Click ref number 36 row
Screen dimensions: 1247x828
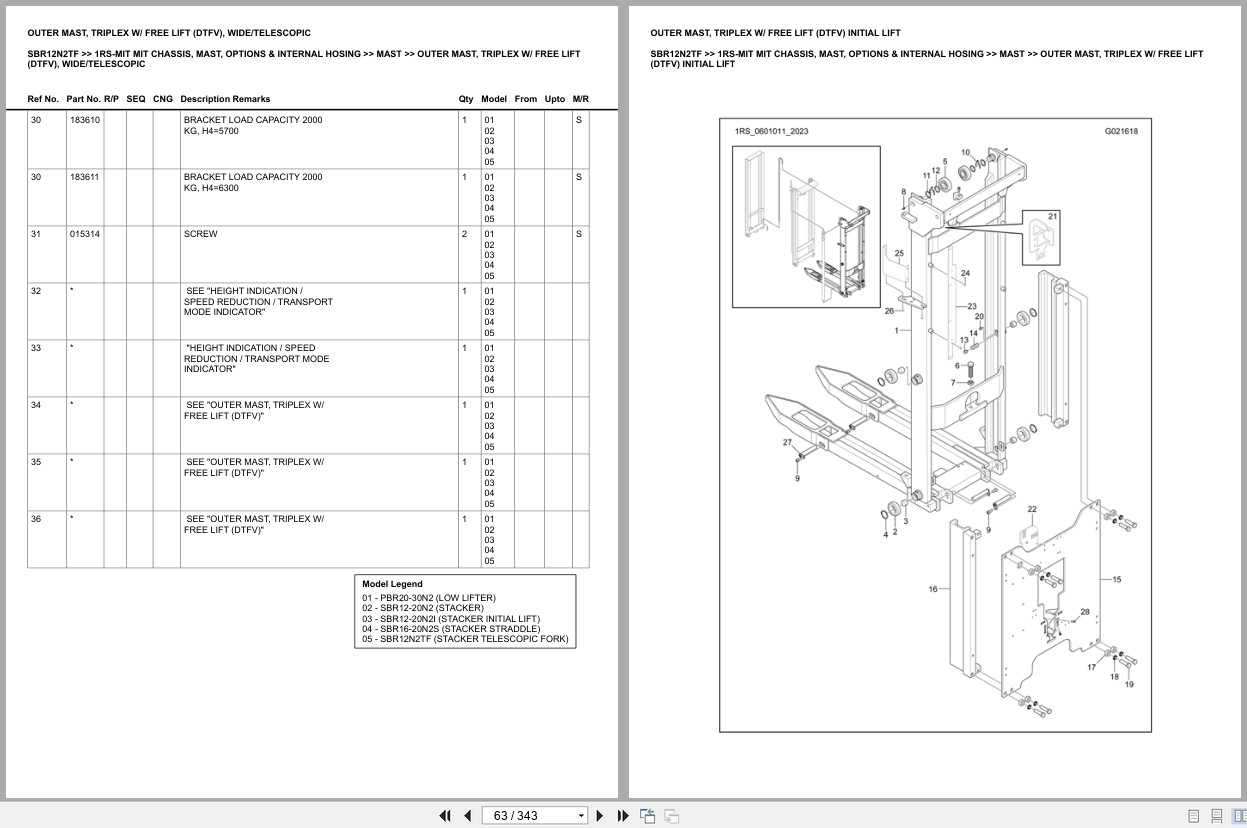click(308, 539)
